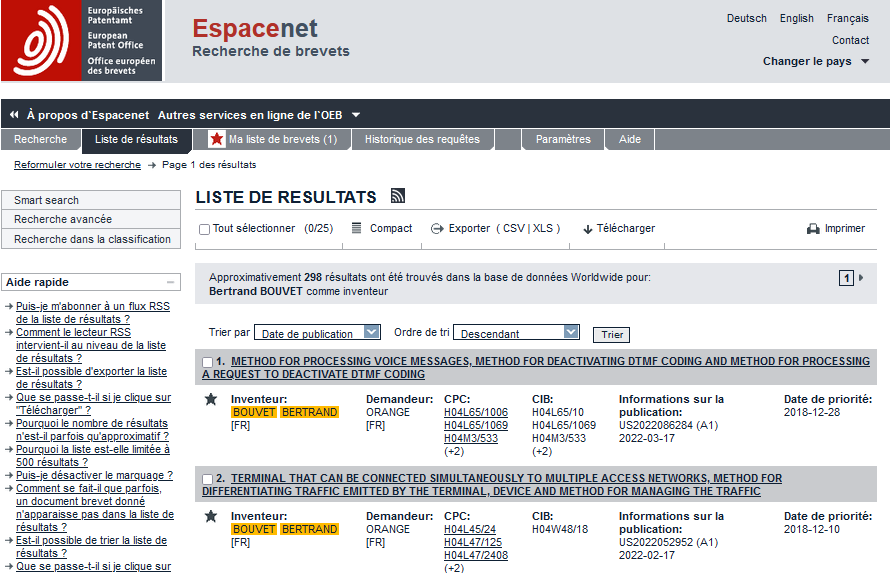This screenshot has width=890, height=573.
Task: Export results as CSV
Action: [x=514, y=228]
